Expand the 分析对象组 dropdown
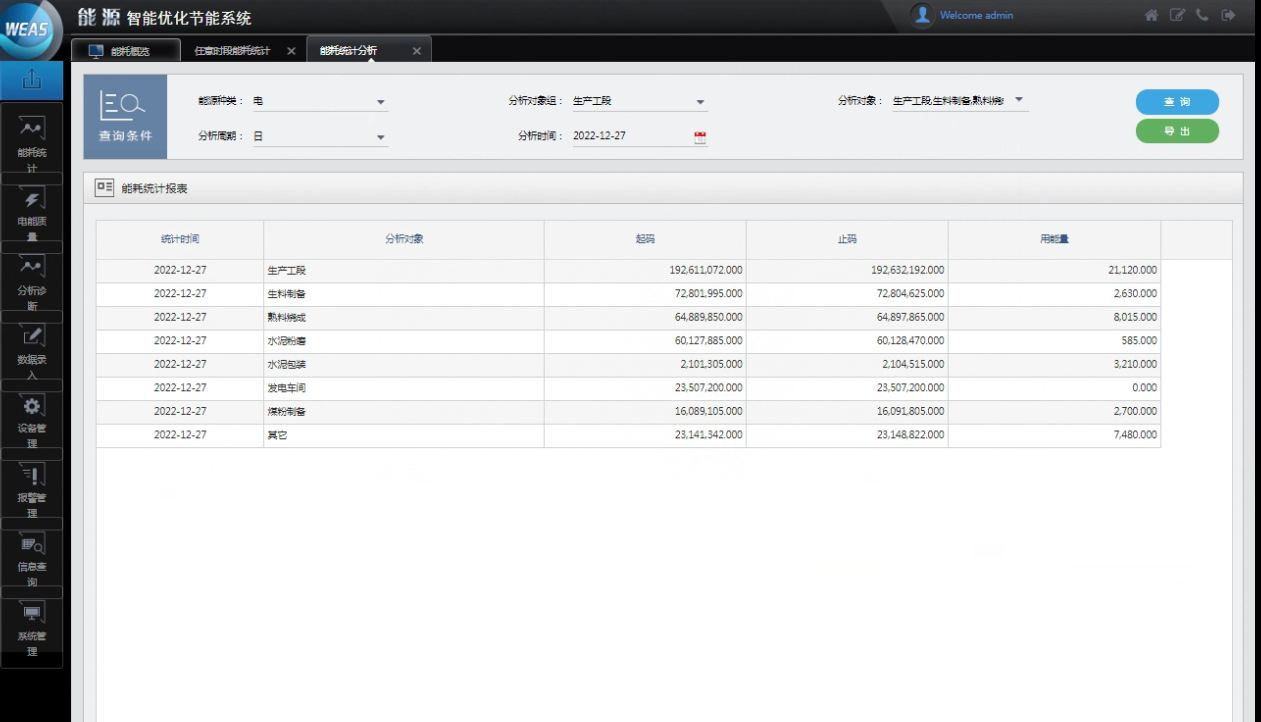Image resolution: width=1261 pixels, height=722 pixels. (x=700, y=102)
